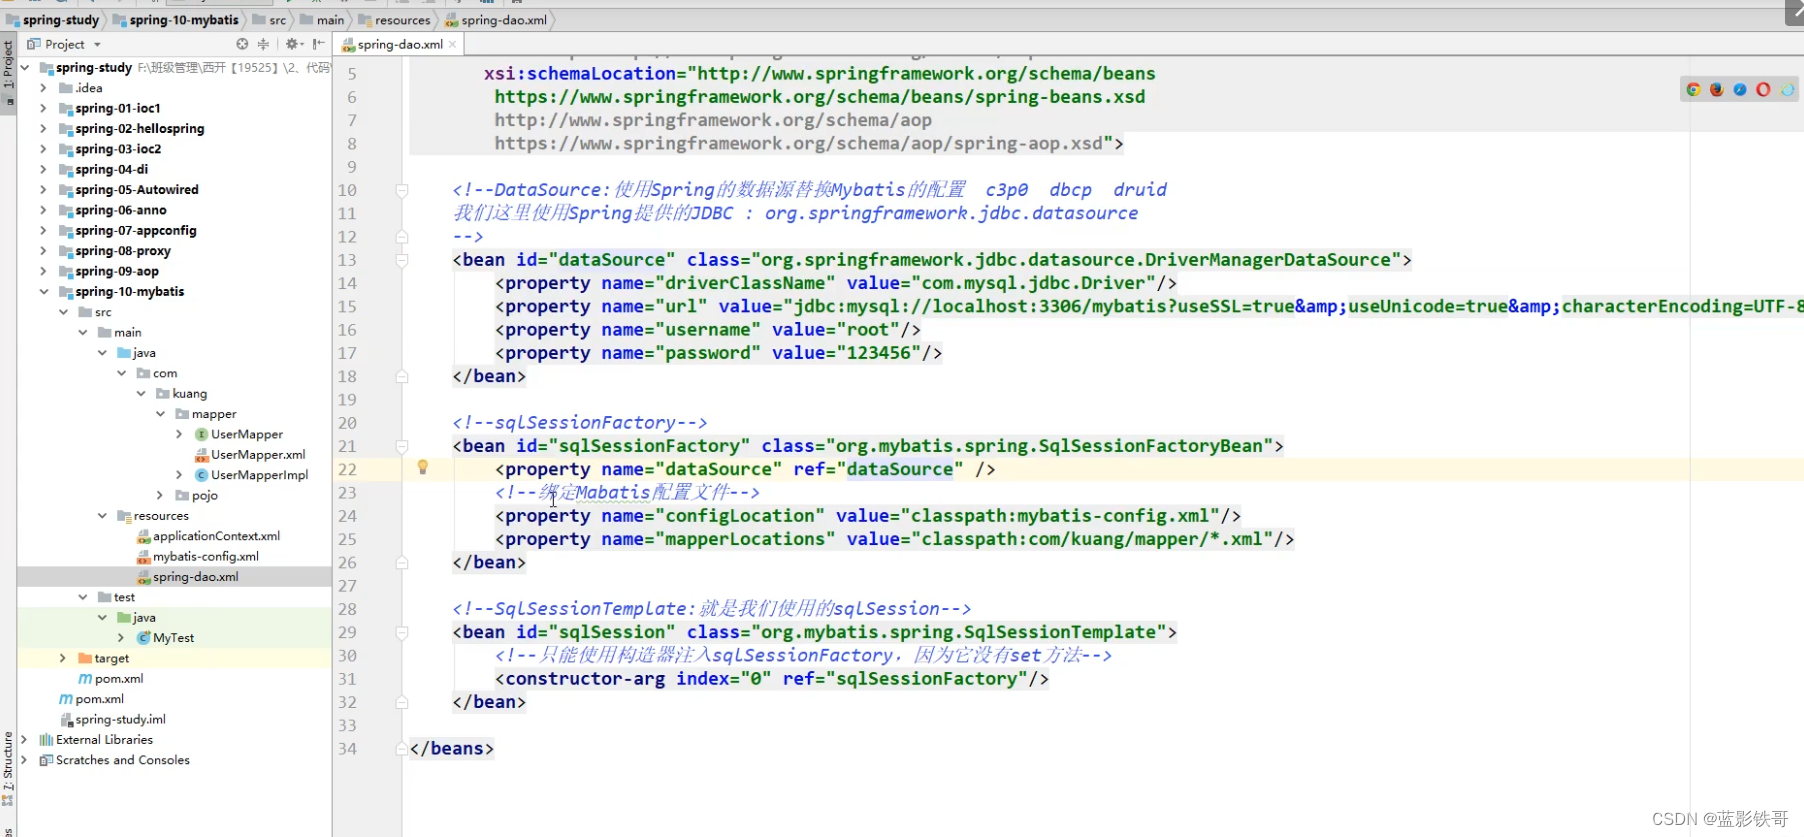Collapse the mapper package

(x=160, y=414)
